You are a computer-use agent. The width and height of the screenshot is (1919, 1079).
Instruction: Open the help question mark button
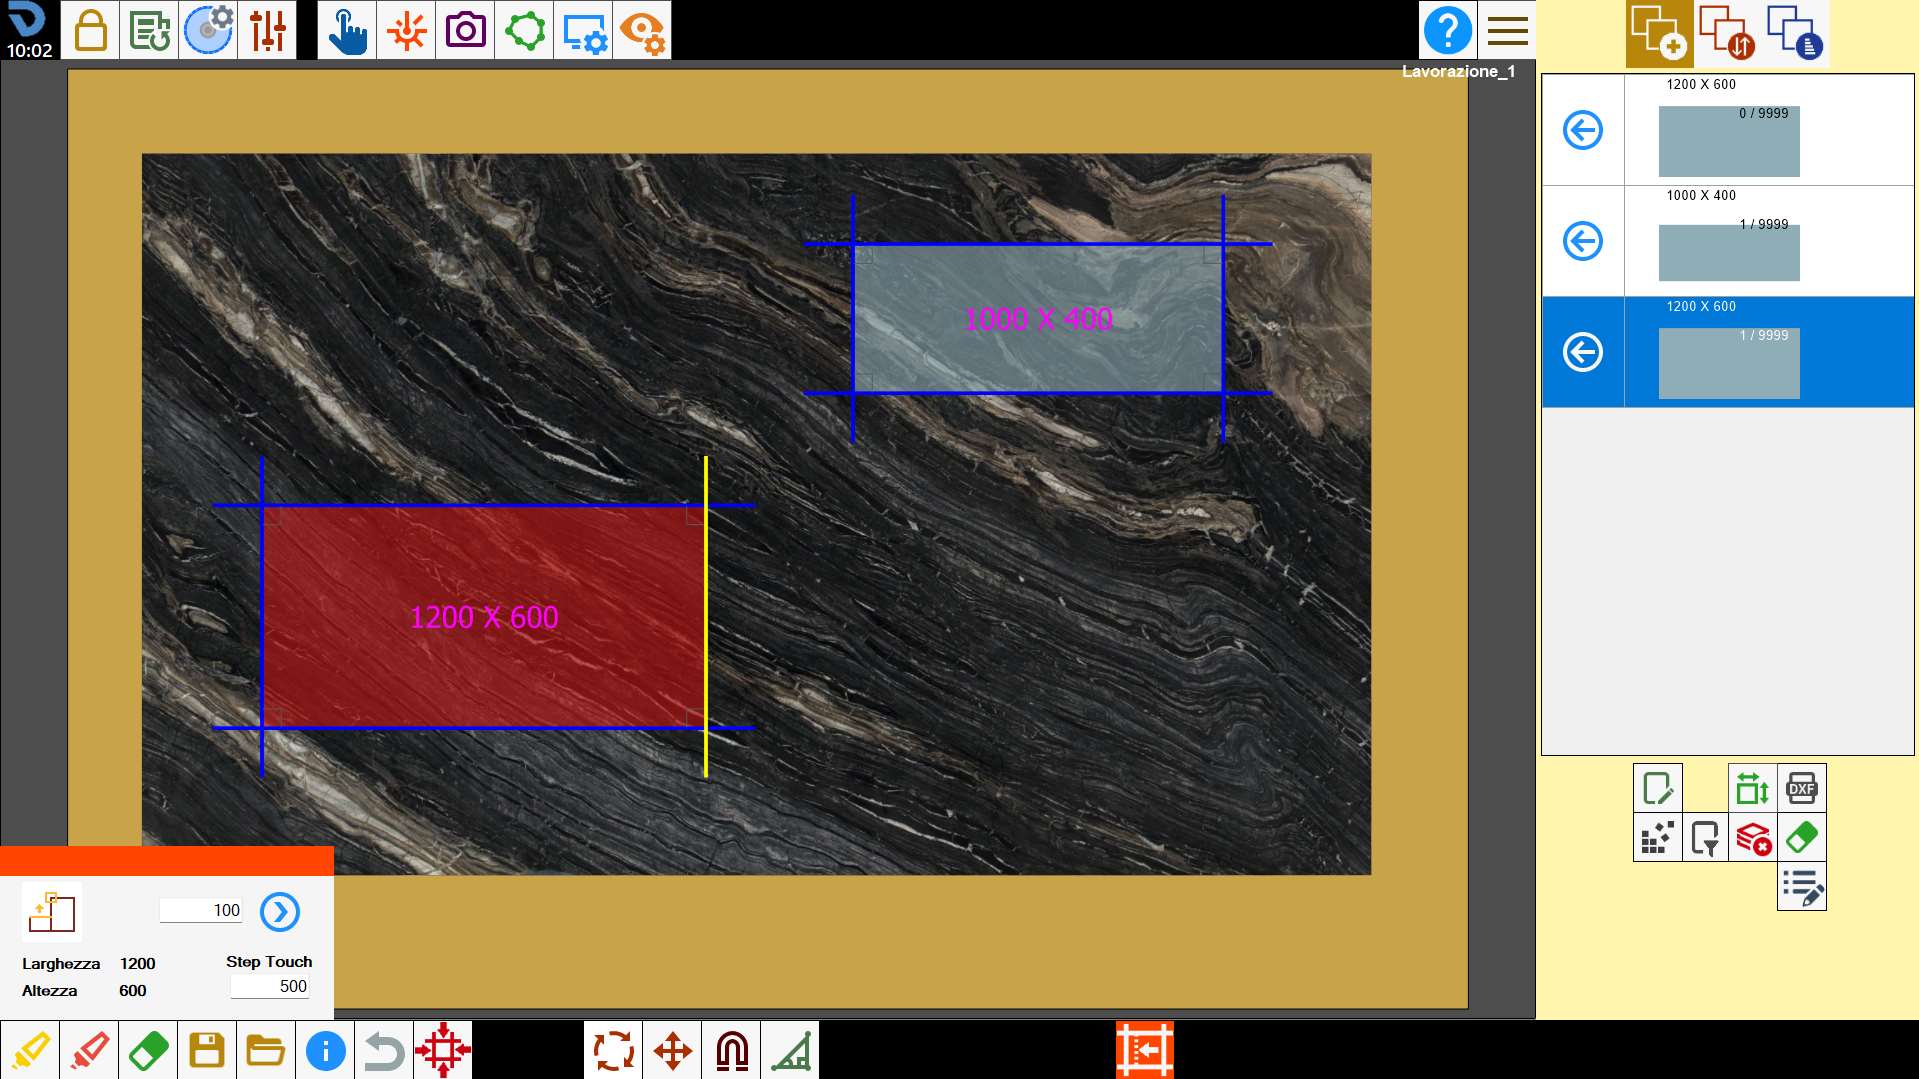pyautogui.click(x=1447, y=30)
